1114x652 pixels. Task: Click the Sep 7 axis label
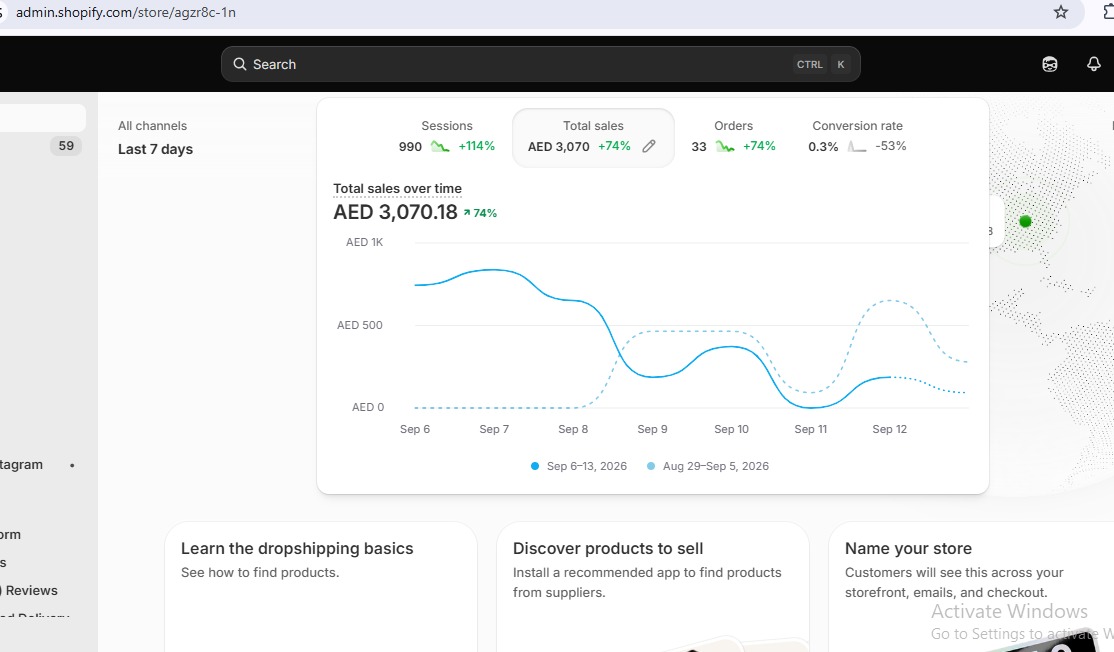pos(494,429)
